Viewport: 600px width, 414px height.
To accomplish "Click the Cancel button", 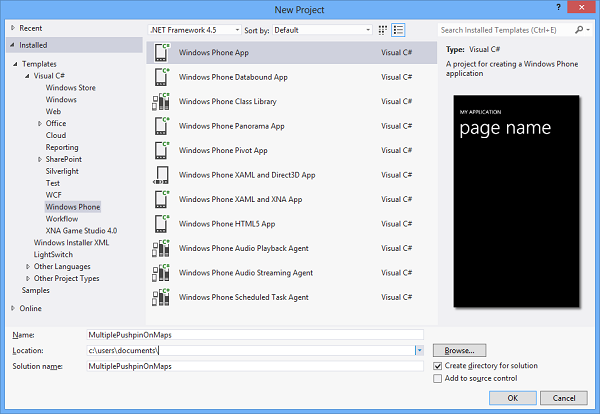I will [564, 398].
